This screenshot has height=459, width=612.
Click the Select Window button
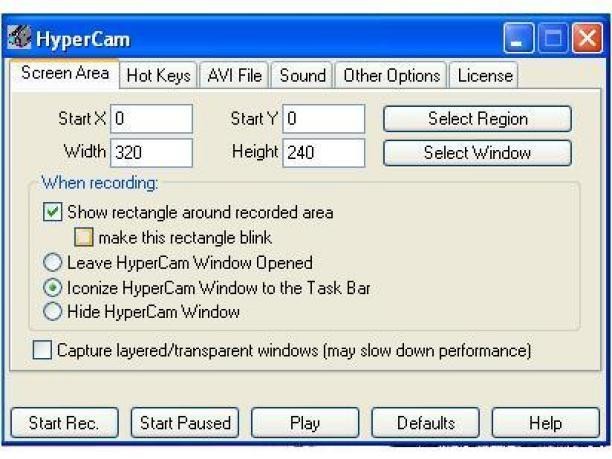click(x=477, y=153)
